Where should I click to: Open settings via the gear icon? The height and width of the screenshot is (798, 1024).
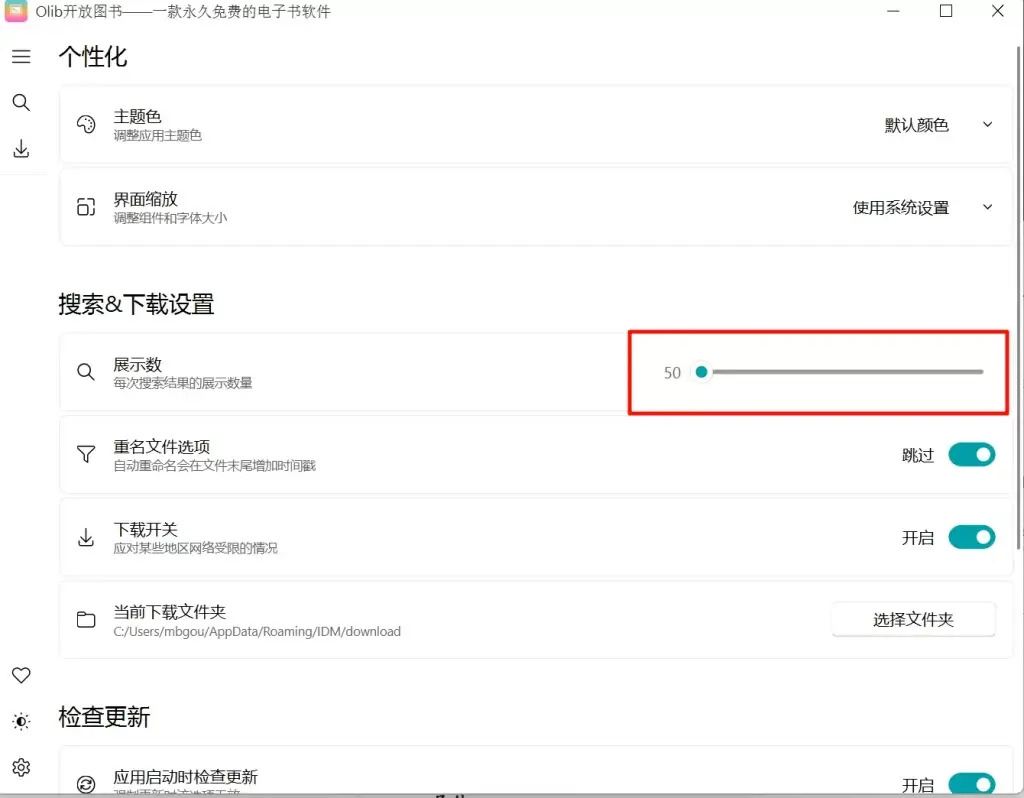click(x=21, y=765)
